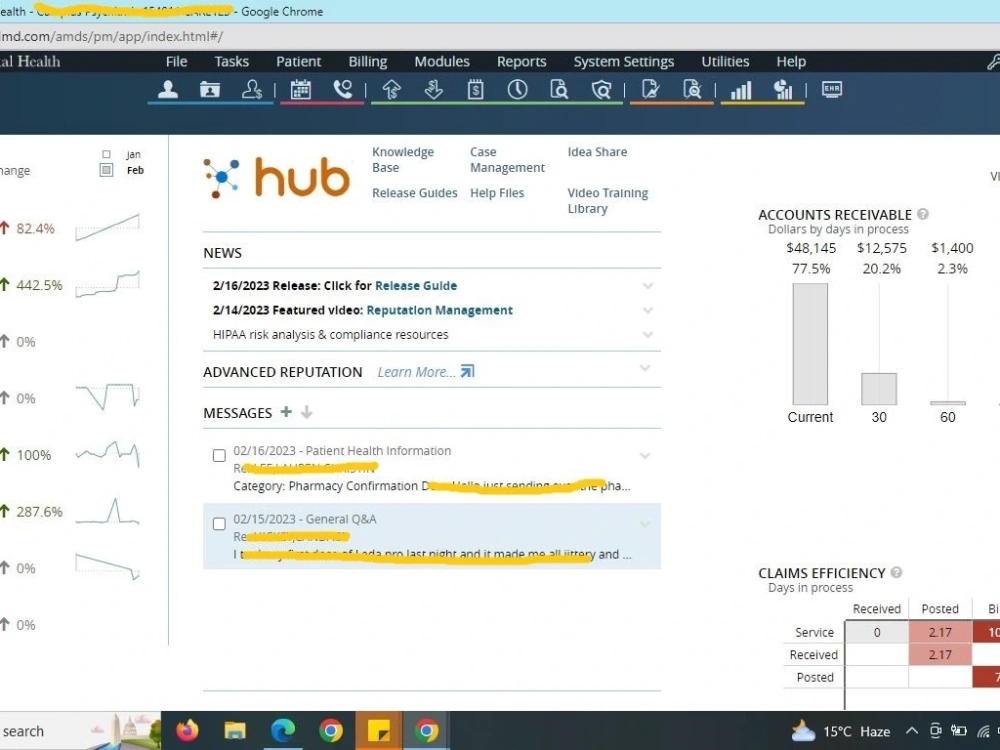Viewport: 1000px width, 750px height.
Task: Click the clock icon in toolbar
Action: [517, 89]
